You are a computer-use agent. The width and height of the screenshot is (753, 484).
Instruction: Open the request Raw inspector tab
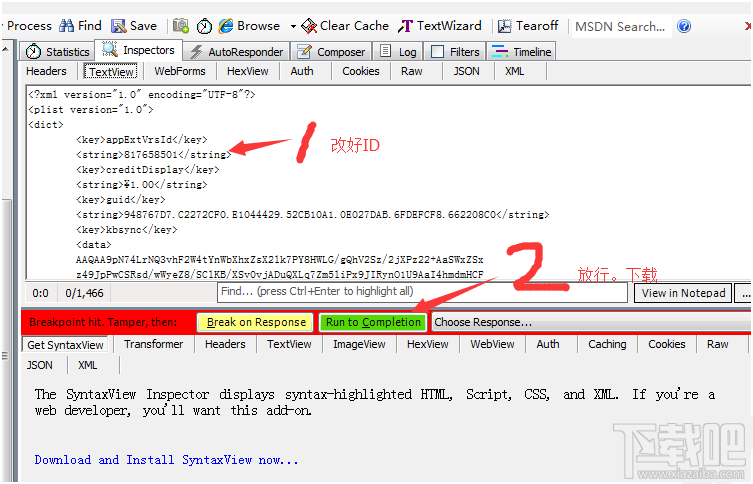[x=412, y=71]
